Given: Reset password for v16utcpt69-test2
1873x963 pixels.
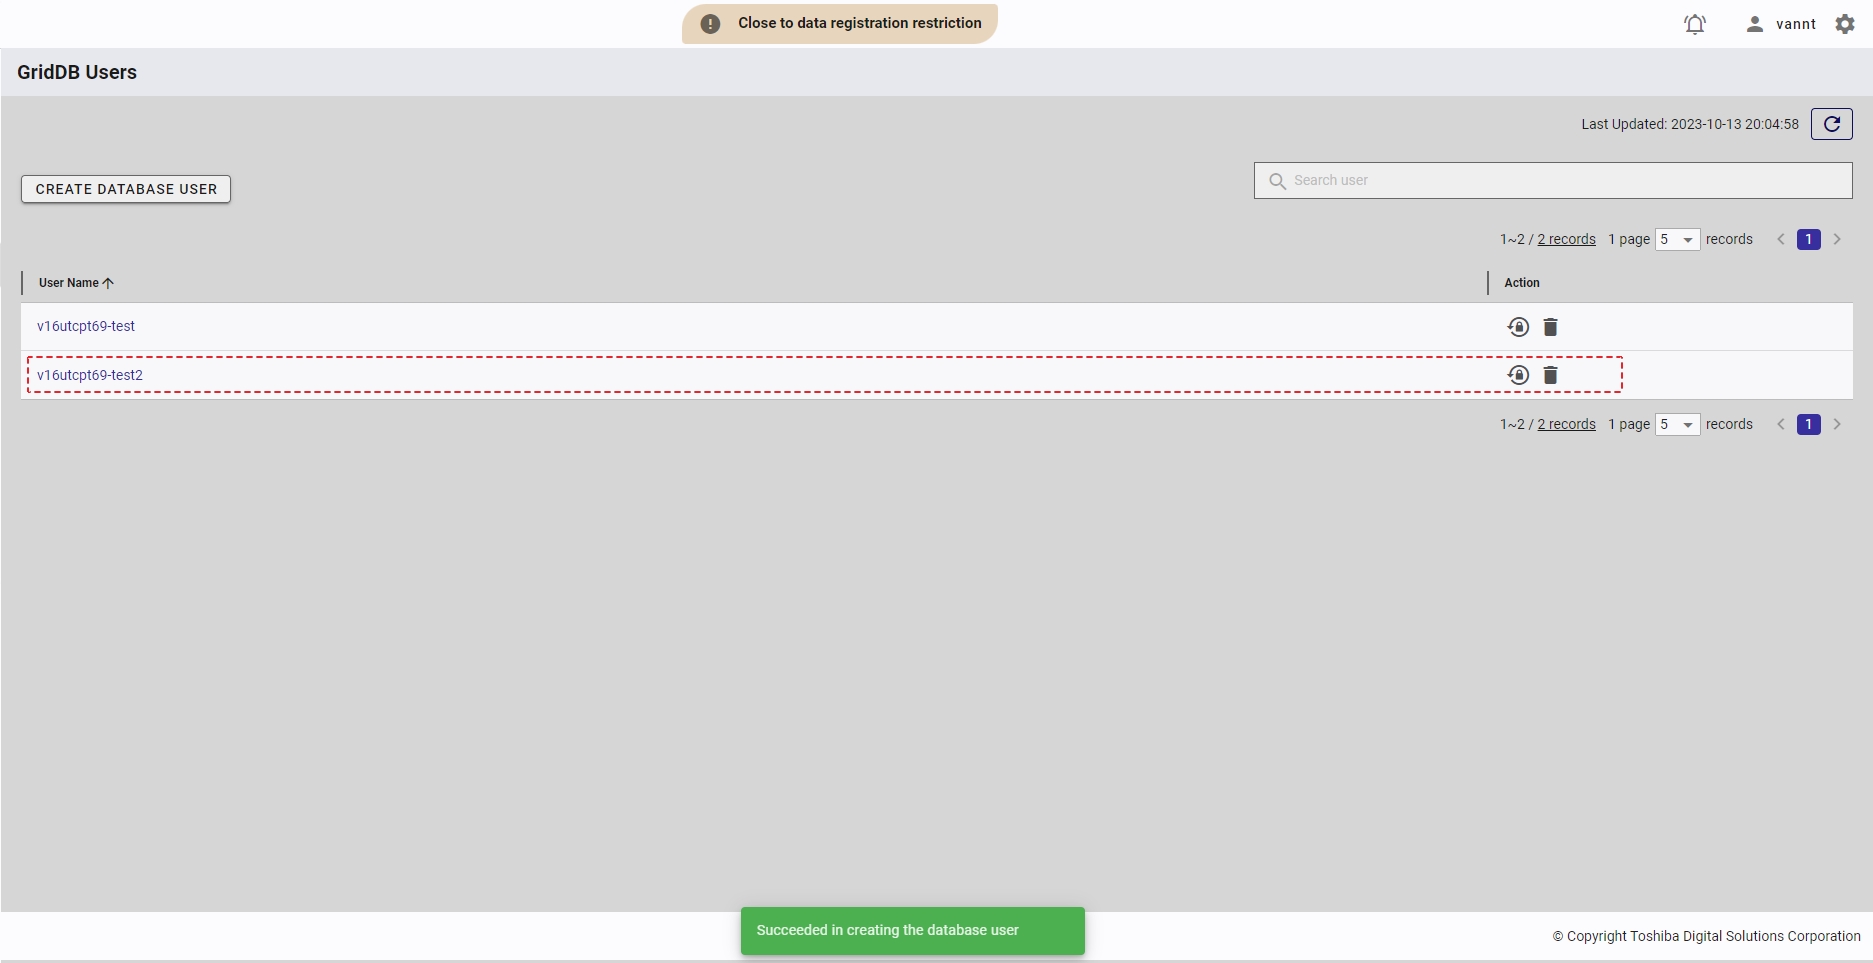Looking at the screenshot, I should [1518, 375].
